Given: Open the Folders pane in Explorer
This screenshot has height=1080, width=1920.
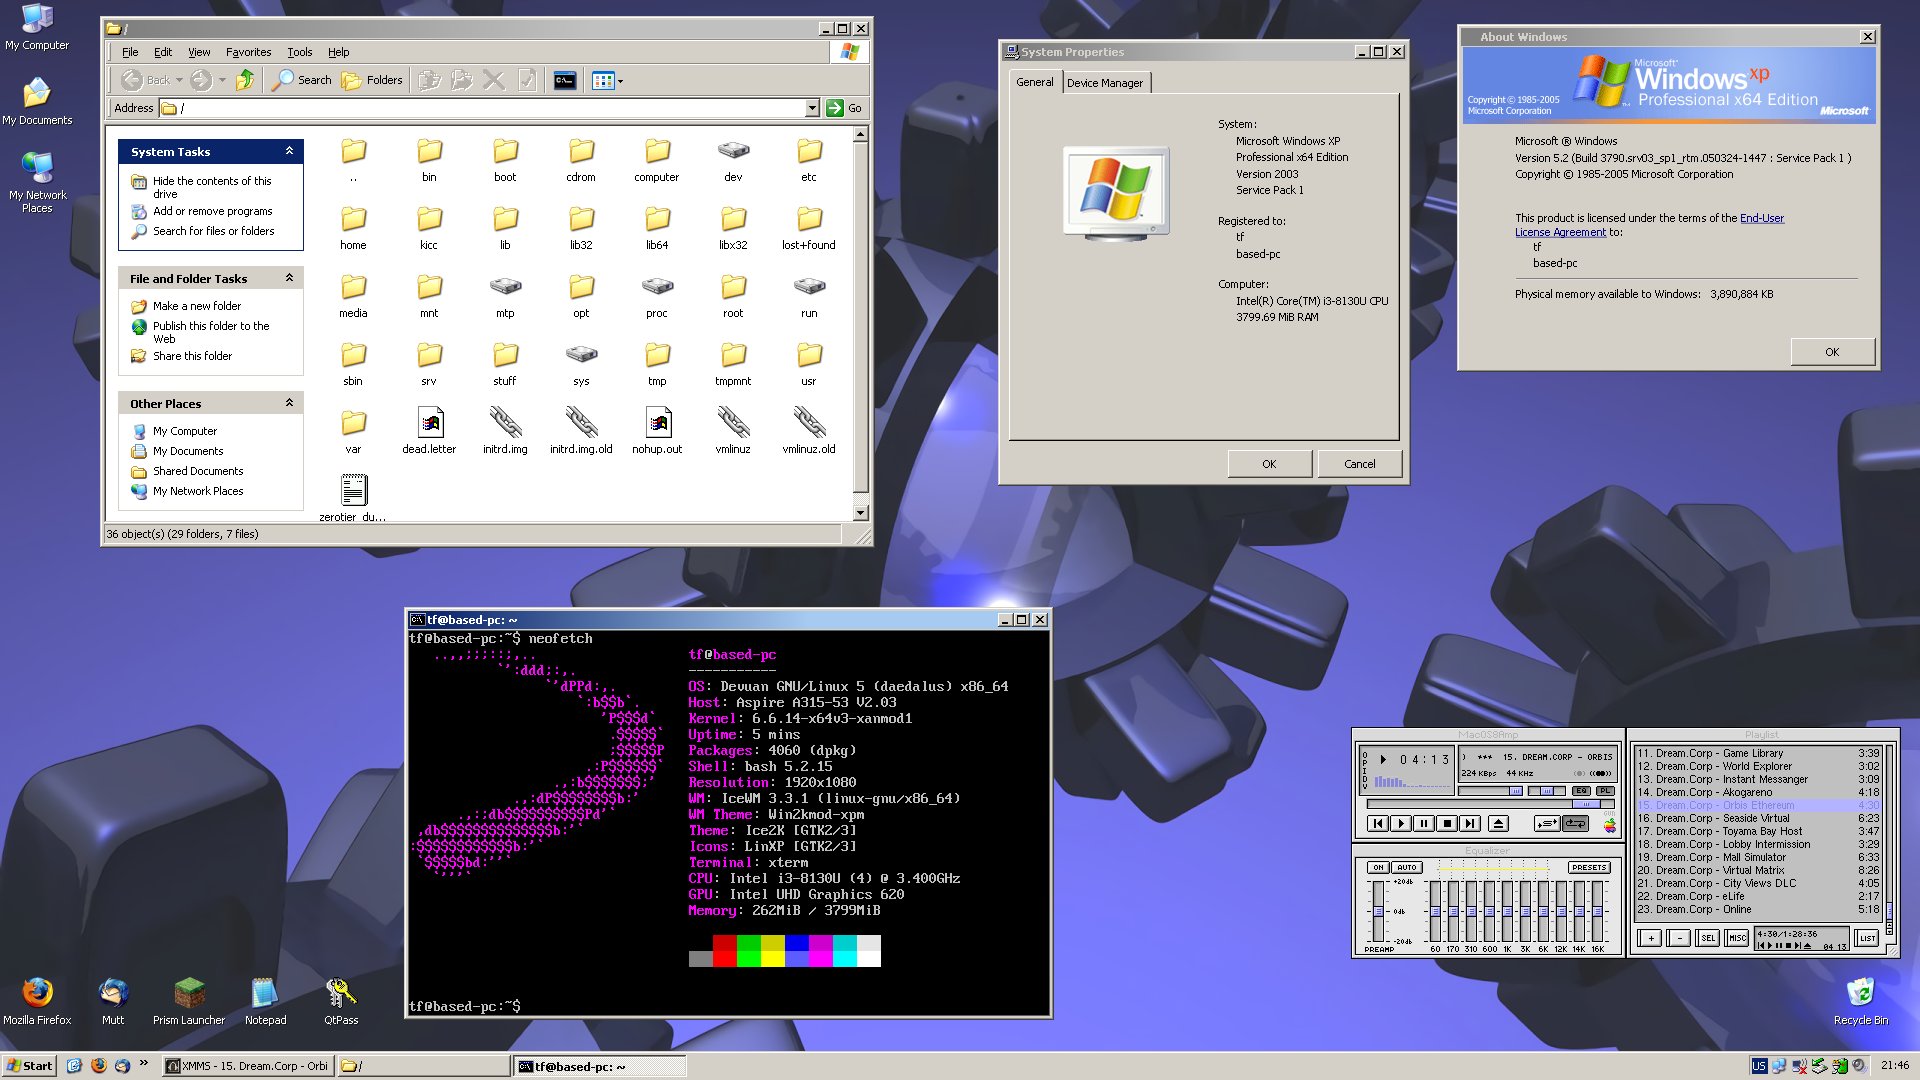Looking at the screenshot, I should [x=371, y=80].
